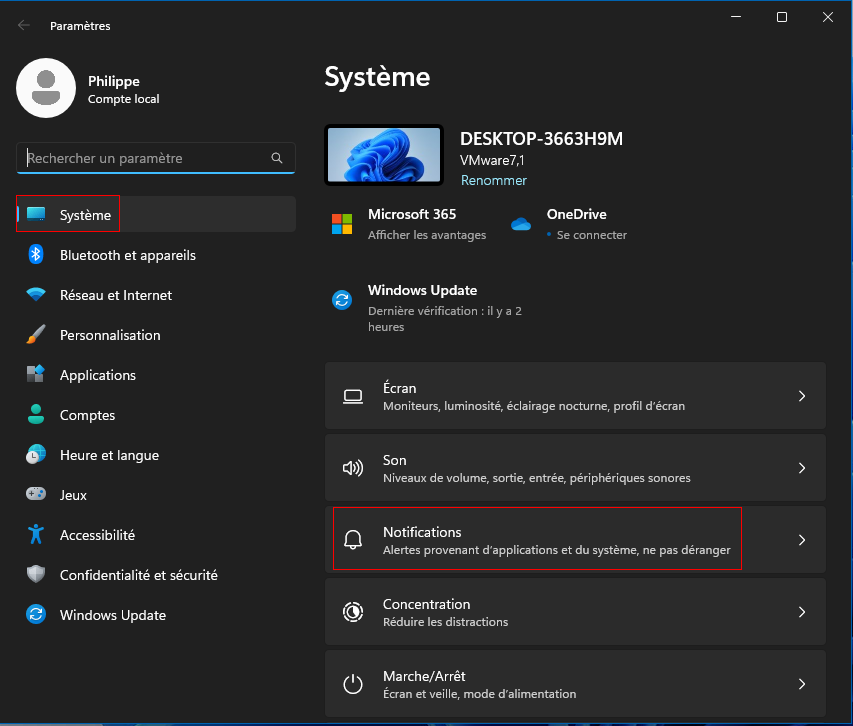The image size is (853, 726).
Task: Switch to Heure et langue section
Action: pos(156,455)
